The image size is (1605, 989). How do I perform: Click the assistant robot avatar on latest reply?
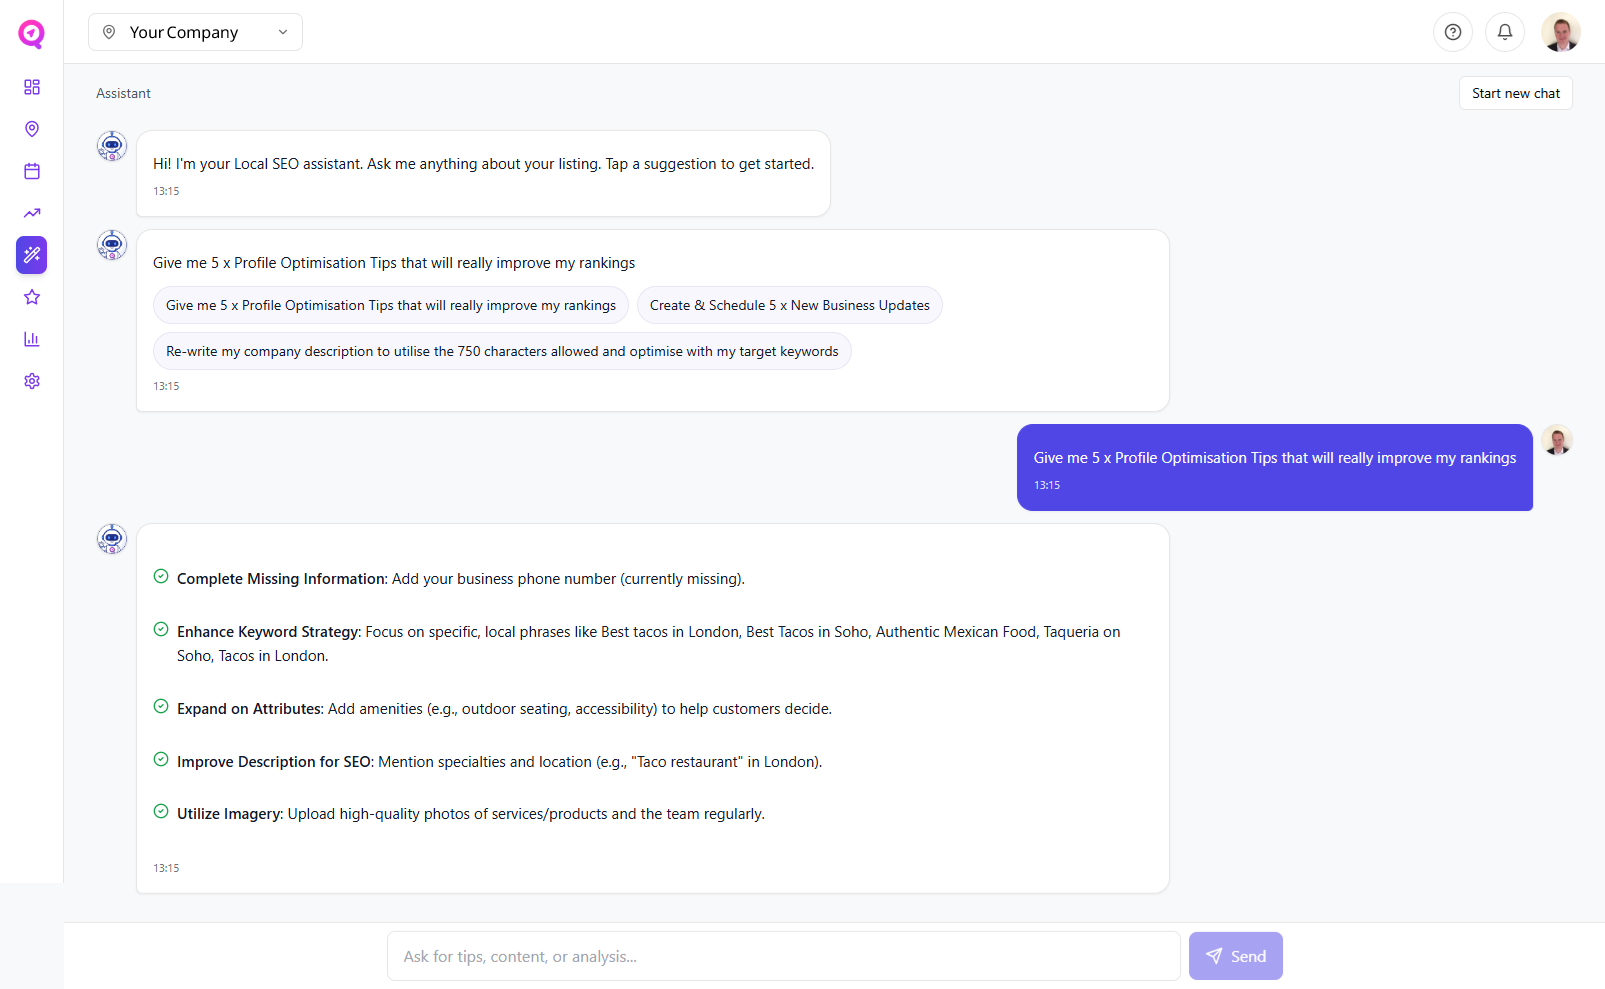[111, 538]
